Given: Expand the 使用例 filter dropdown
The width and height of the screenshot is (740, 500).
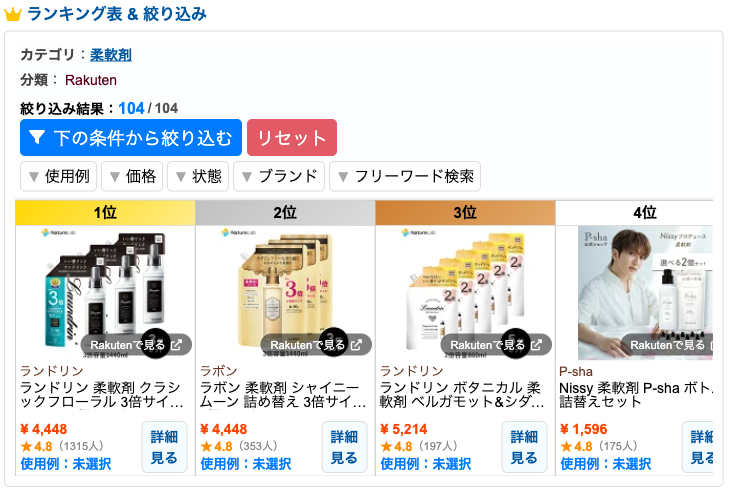Looking at the screenshot, I should pos(59,176).
